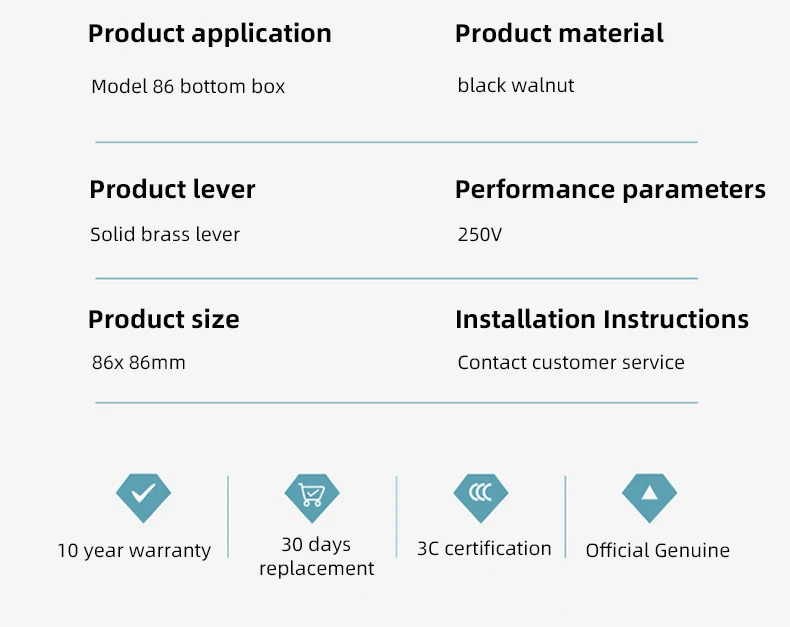Select the Model 86 bottom box text
Viewport: 790px width, 627px height.
click(x=188, y=86)
